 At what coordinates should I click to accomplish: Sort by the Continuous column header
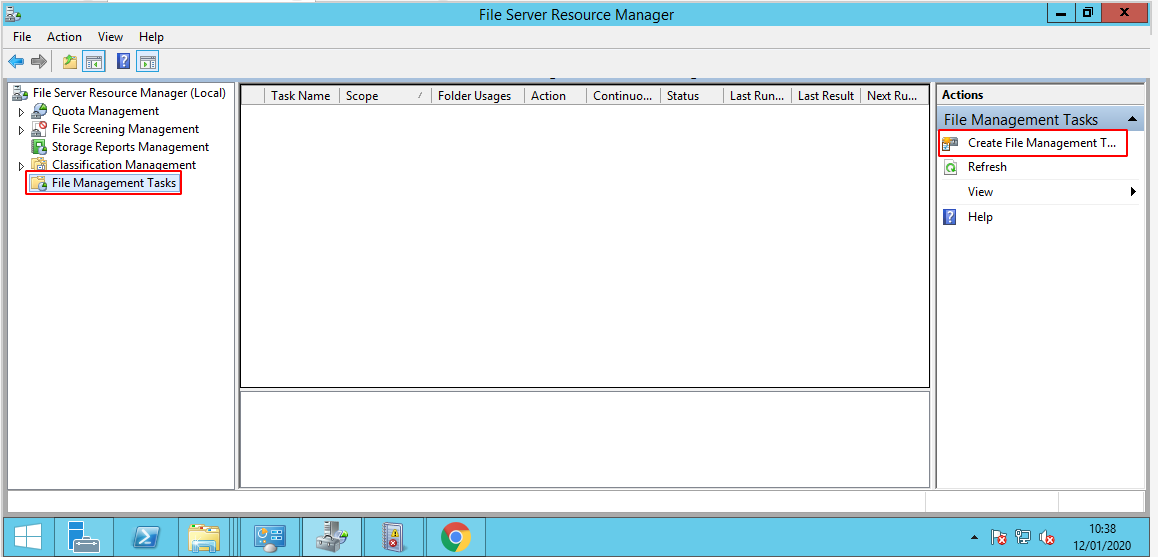click(x=623, y=96)
